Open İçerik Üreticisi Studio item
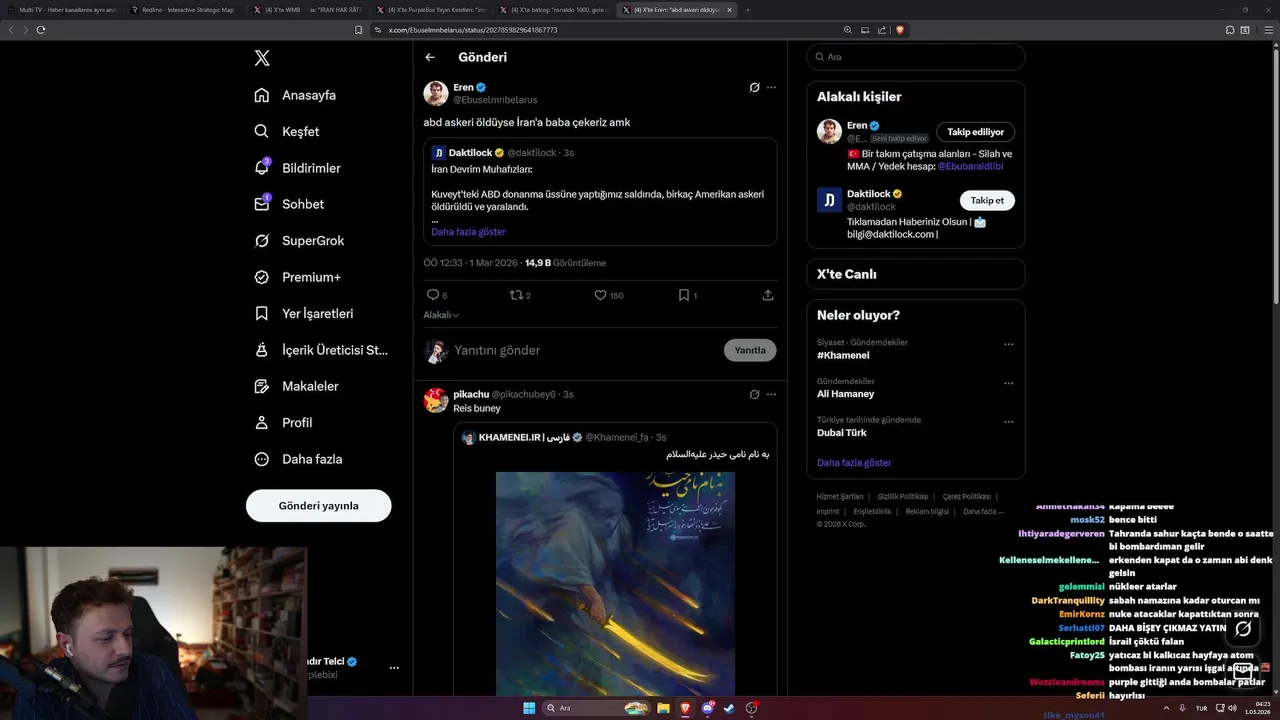This screenshot has width=1280, height=720. (x=320, y=350)
